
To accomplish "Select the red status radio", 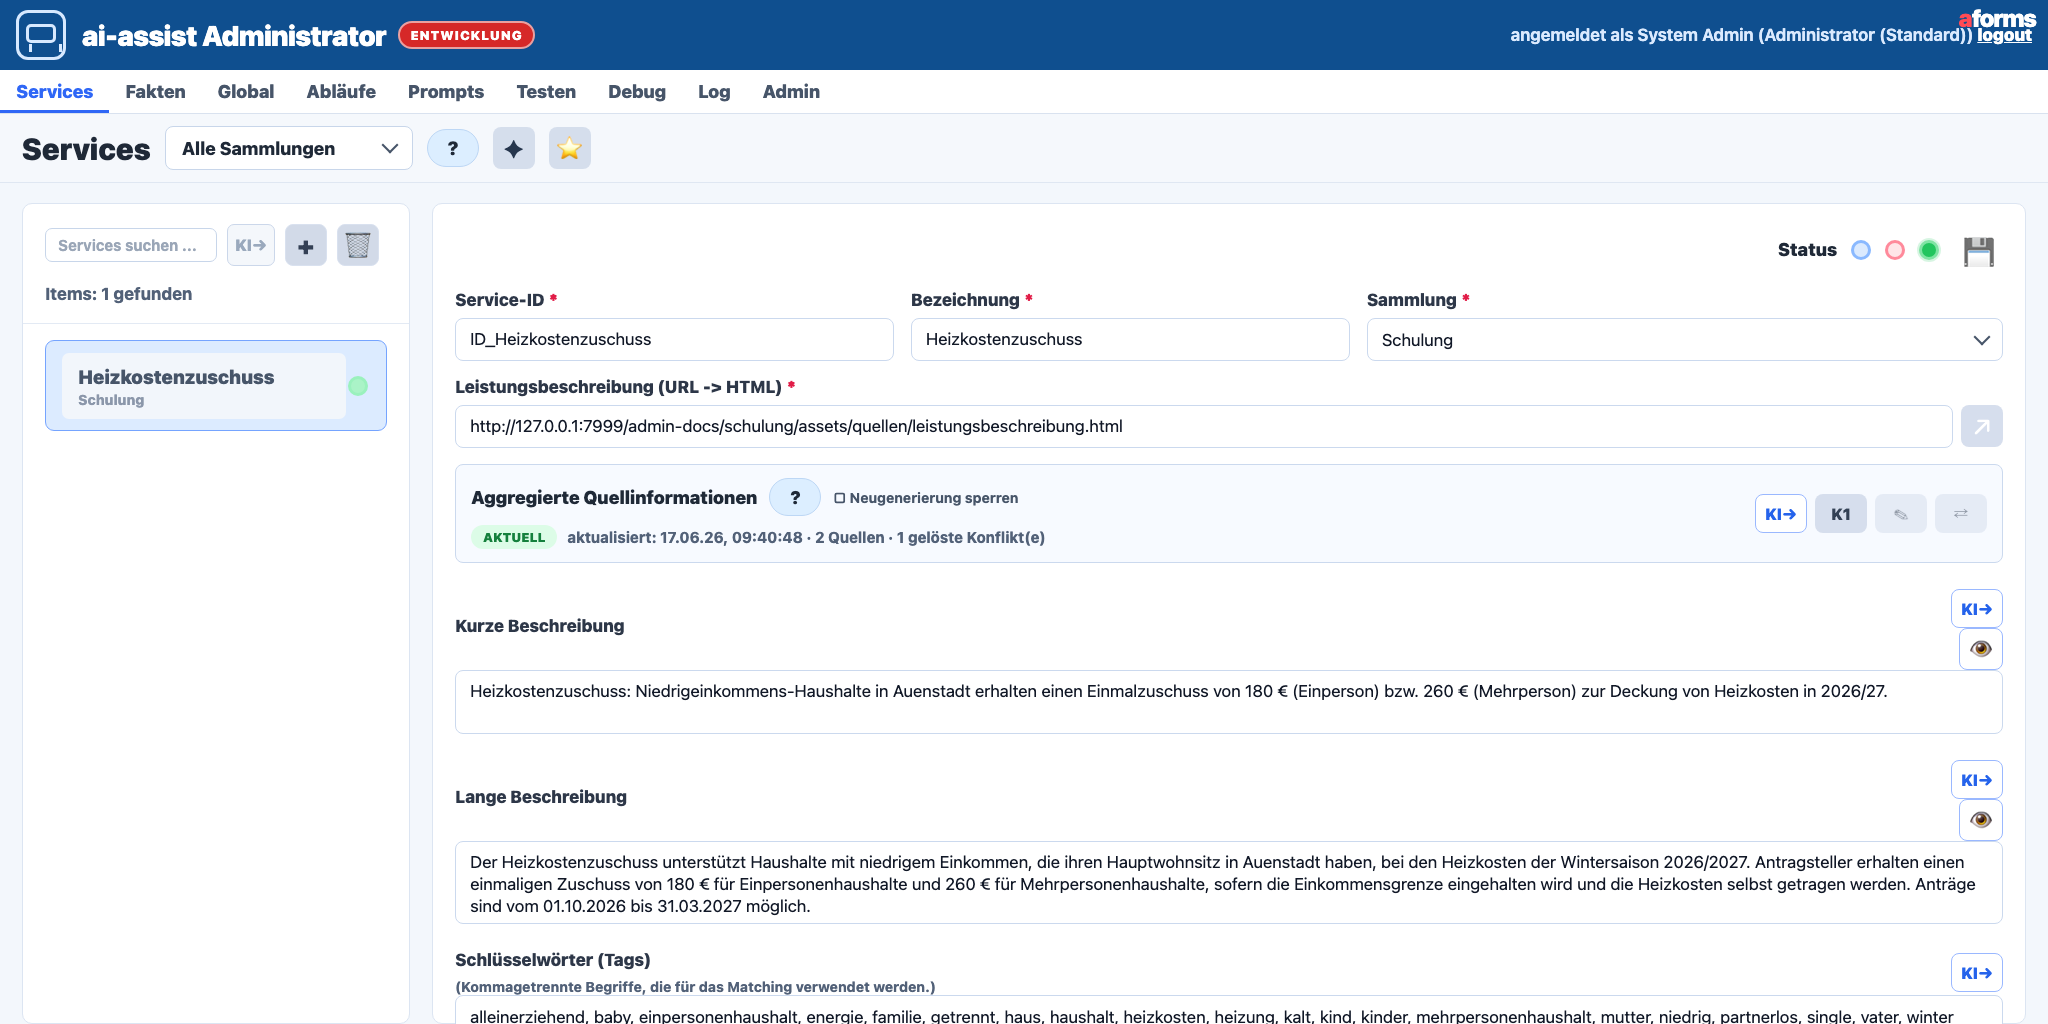I will (1895, 250).
